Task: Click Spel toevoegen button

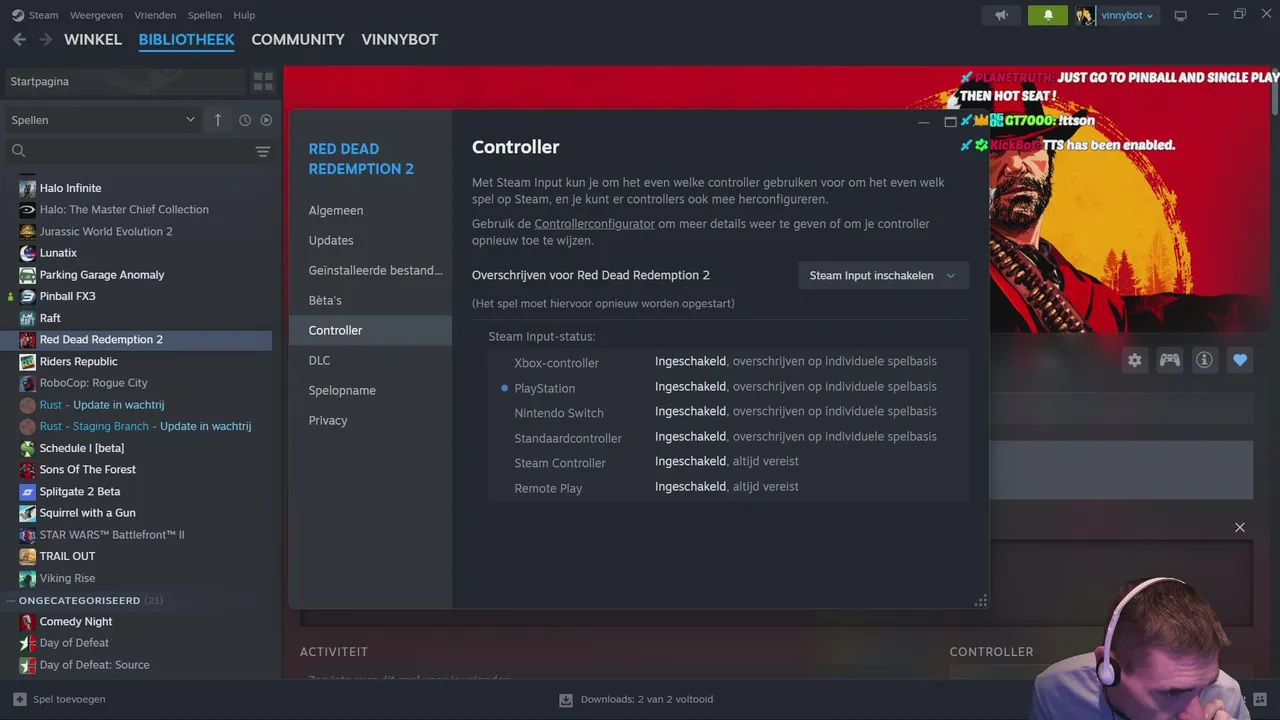Action: pyautogui.click(x=59, y=699)
